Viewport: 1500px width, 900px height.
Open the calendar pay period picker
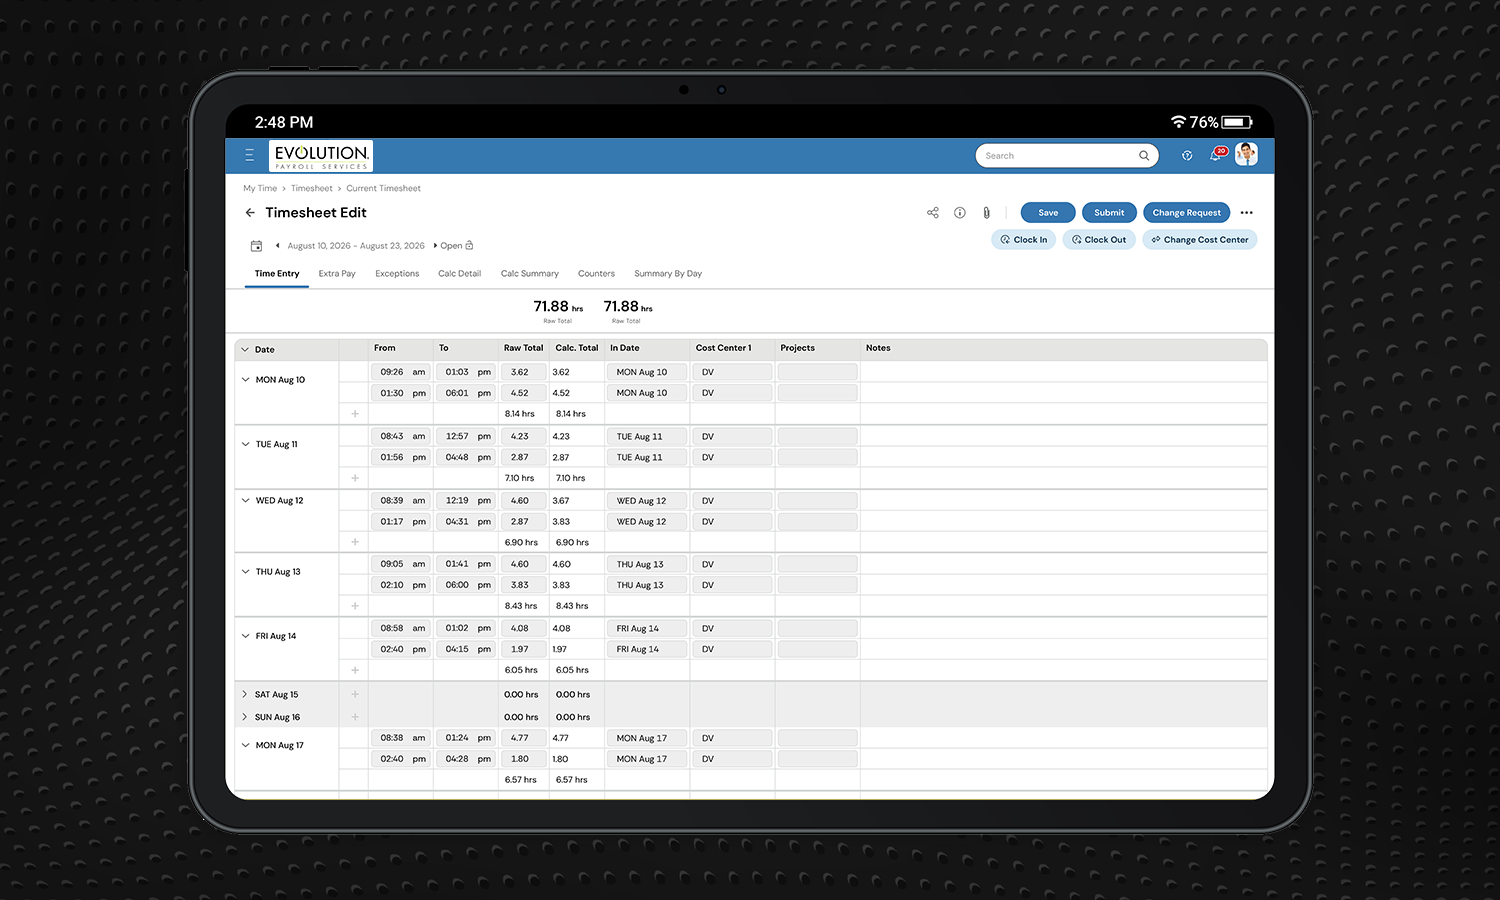pos(256,245)
